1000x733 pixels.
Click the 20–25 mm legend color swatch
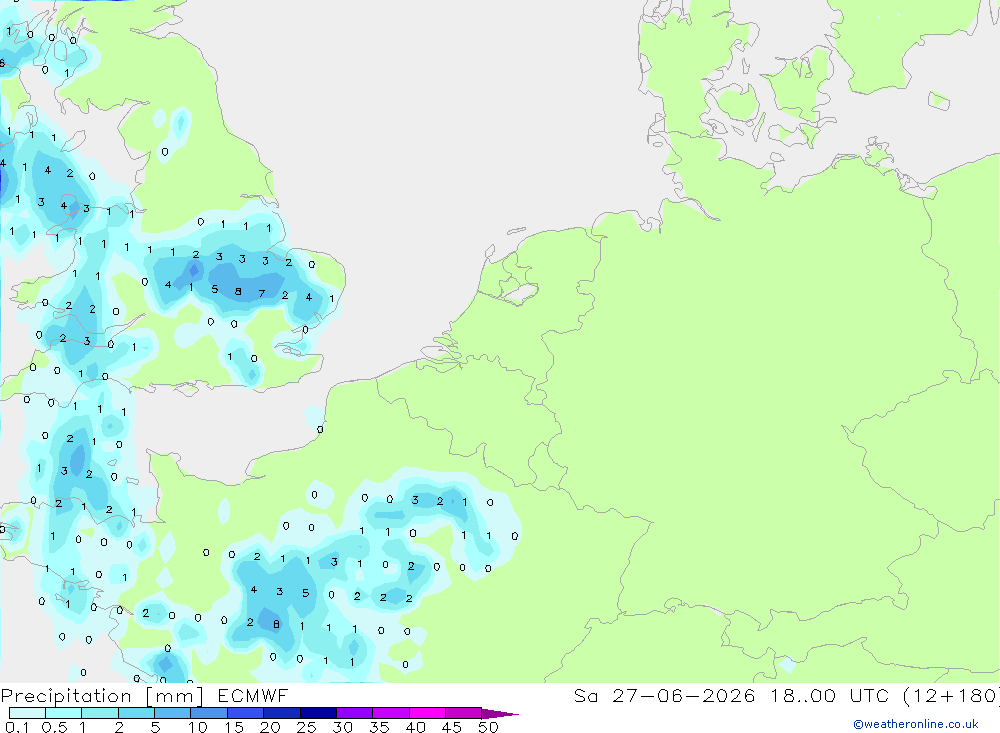coord(282,713)
